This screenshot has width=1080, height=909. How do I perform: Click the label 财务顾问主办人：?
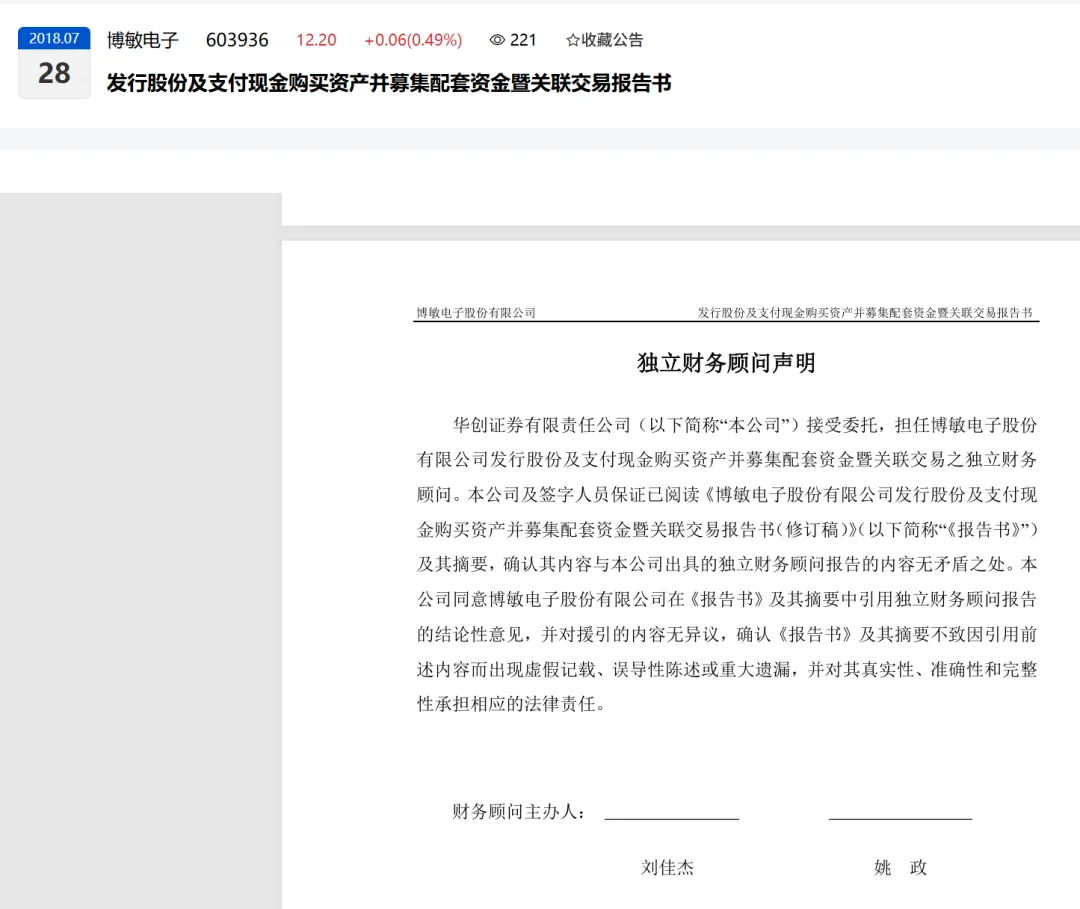[x=519, y=812]
